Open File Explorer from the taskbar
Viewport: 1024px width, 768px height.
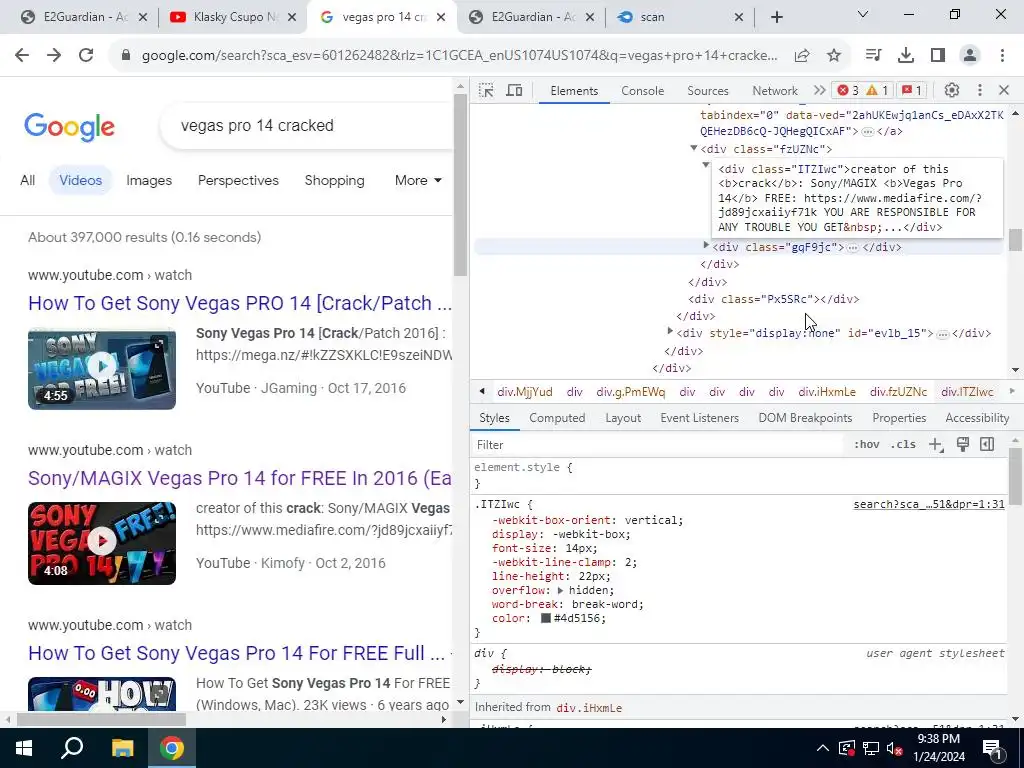[x=121, y=748]
